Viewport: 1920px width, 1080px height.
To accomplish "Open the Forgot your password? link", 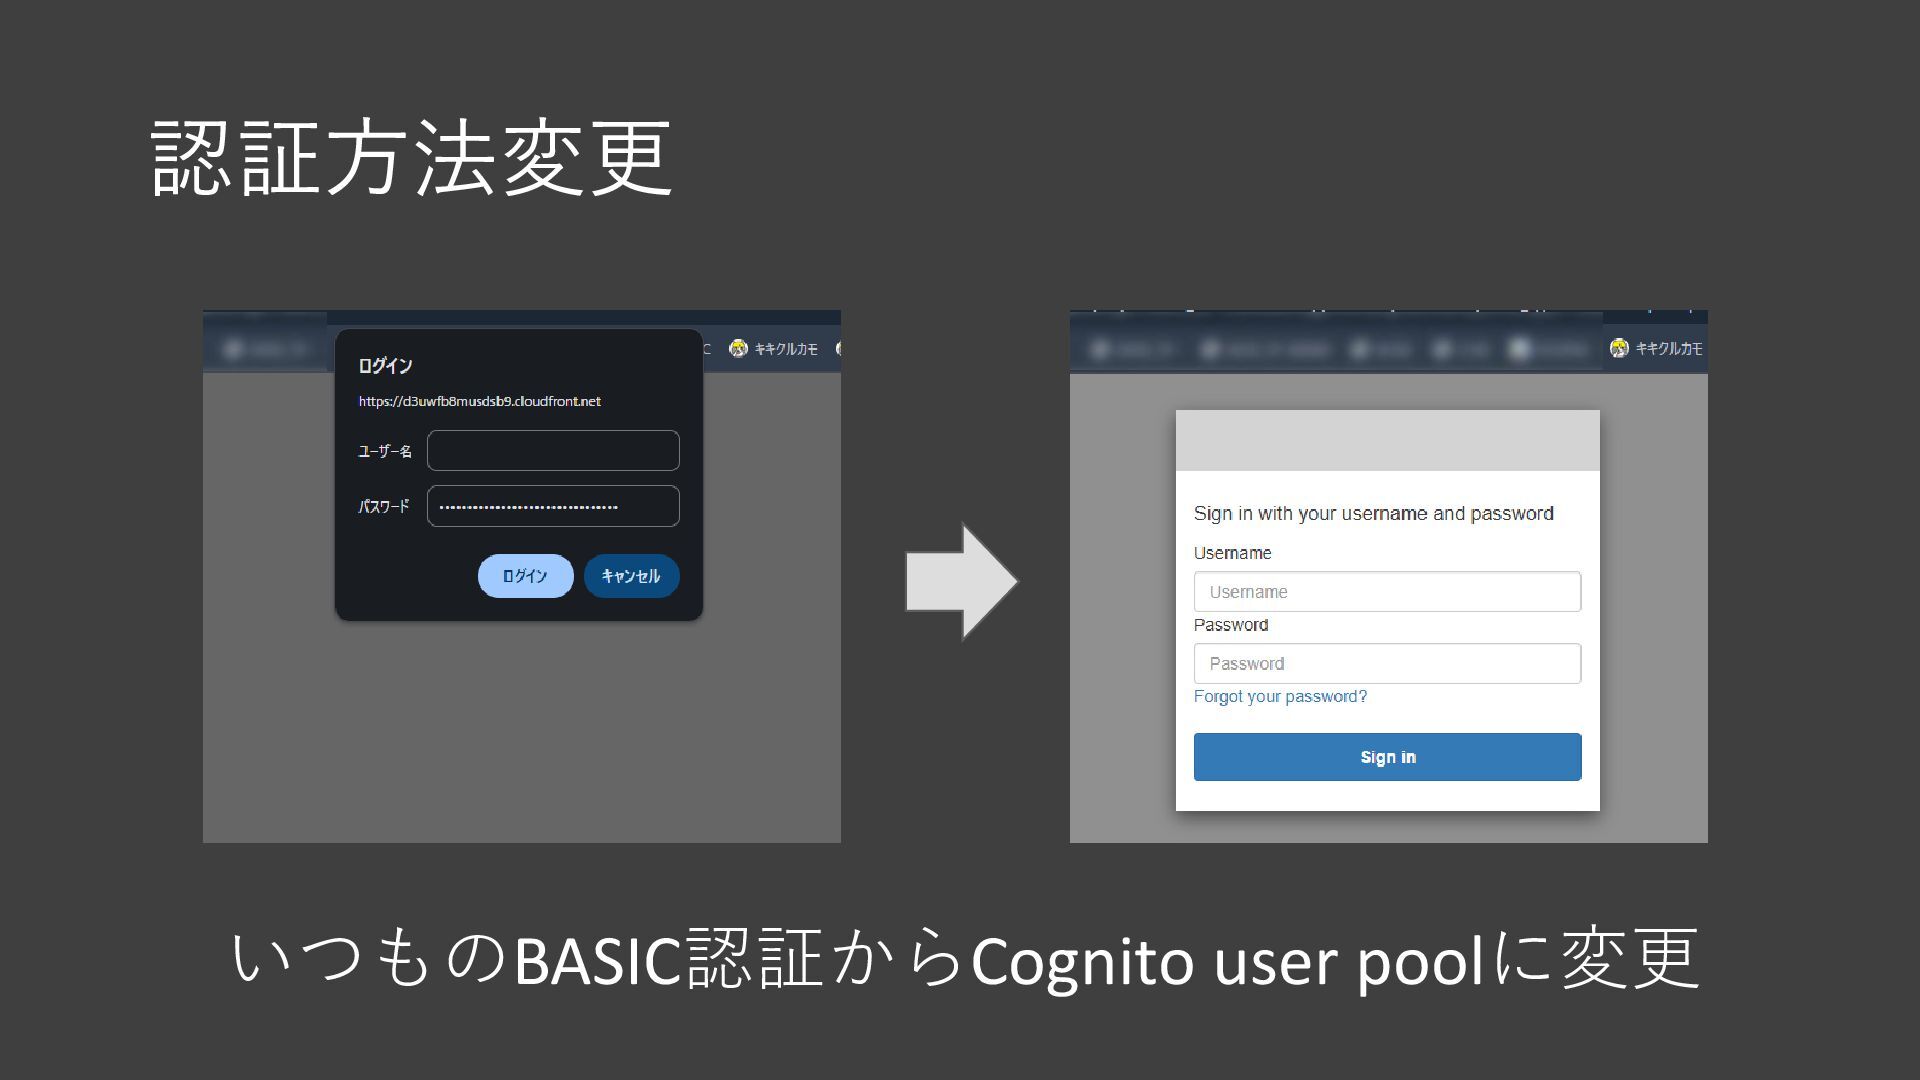I will [x=1280, y=697].
